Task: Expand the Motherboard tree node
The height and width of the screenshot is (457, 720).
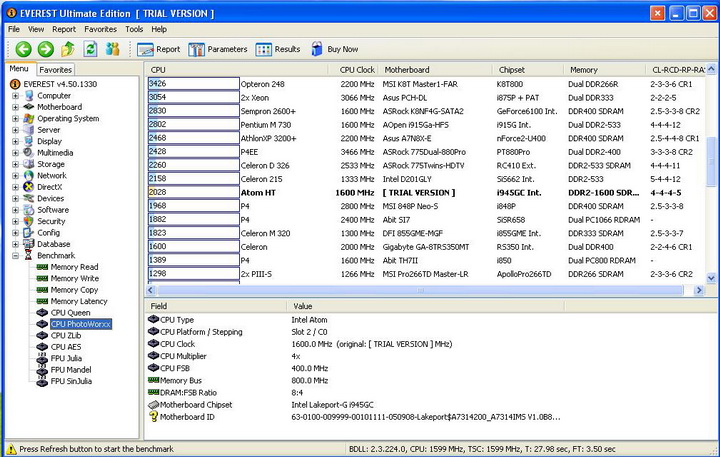Action: coord(15,107)
